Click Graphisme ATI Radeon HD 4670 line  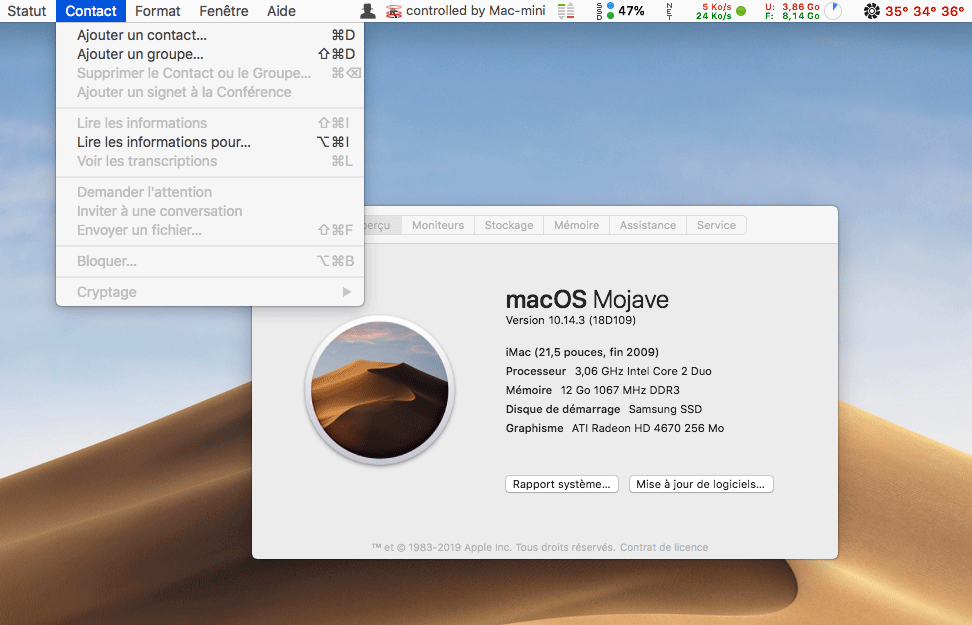614,428
